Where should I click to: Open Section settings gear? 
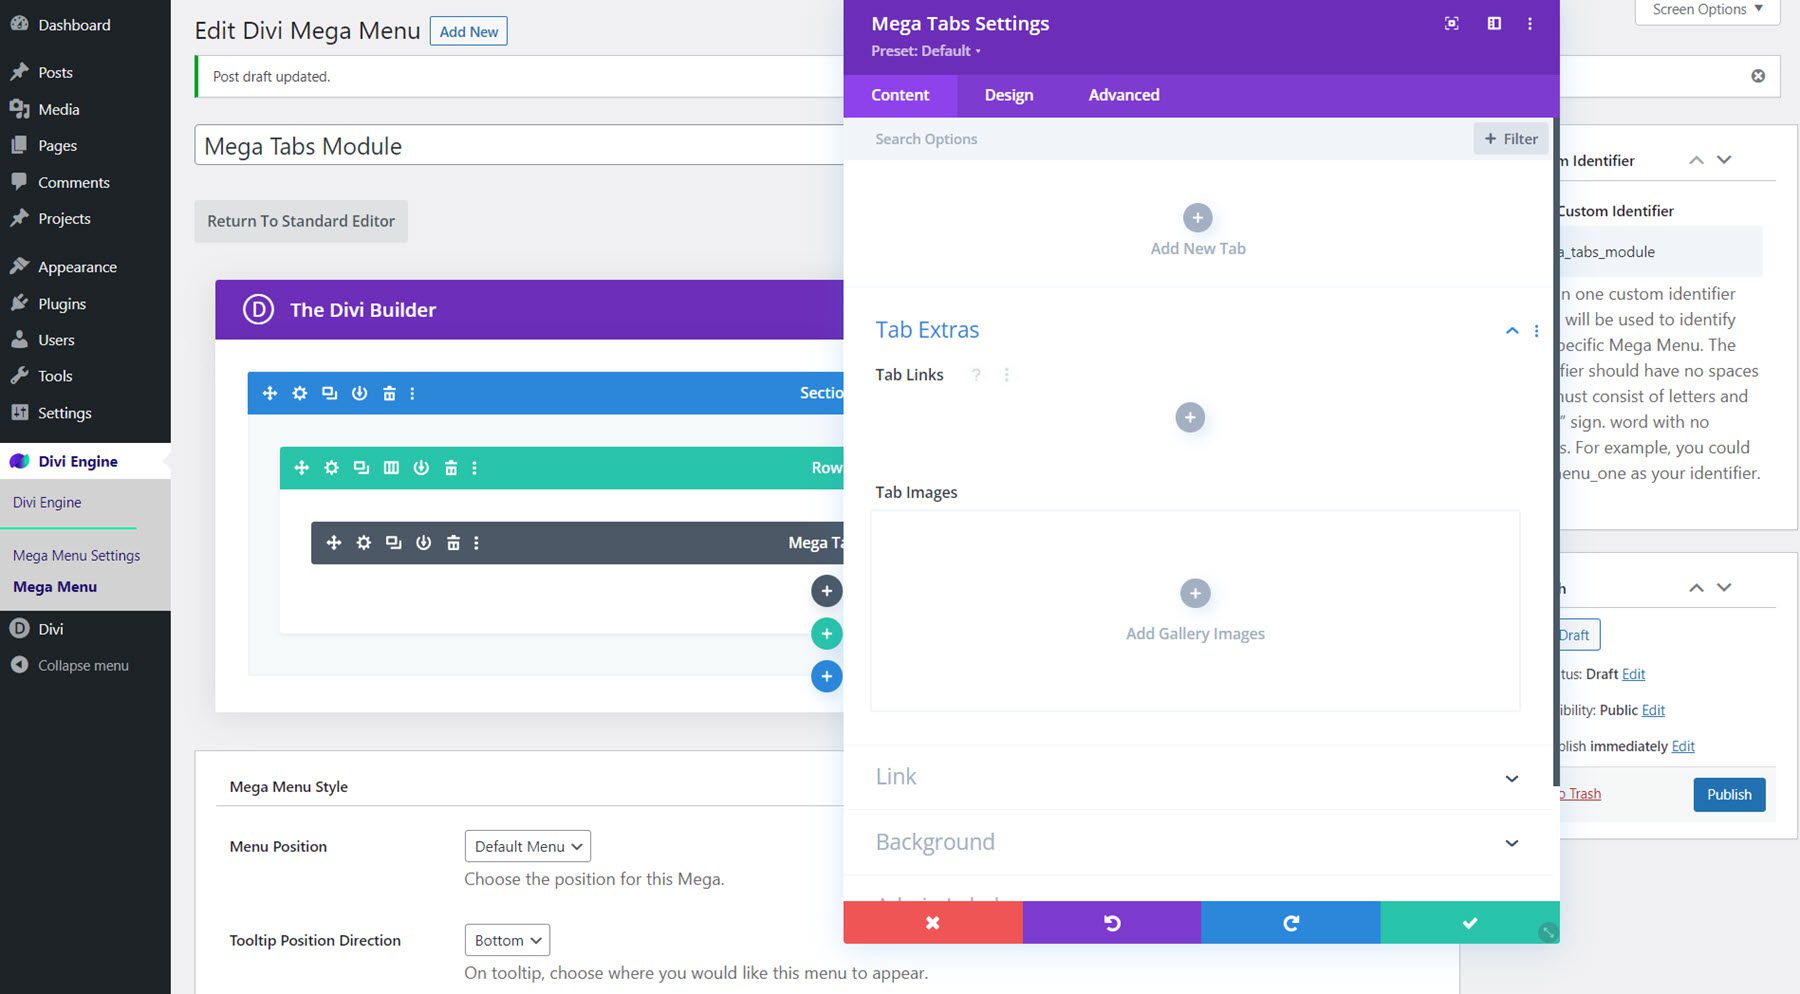299,393
